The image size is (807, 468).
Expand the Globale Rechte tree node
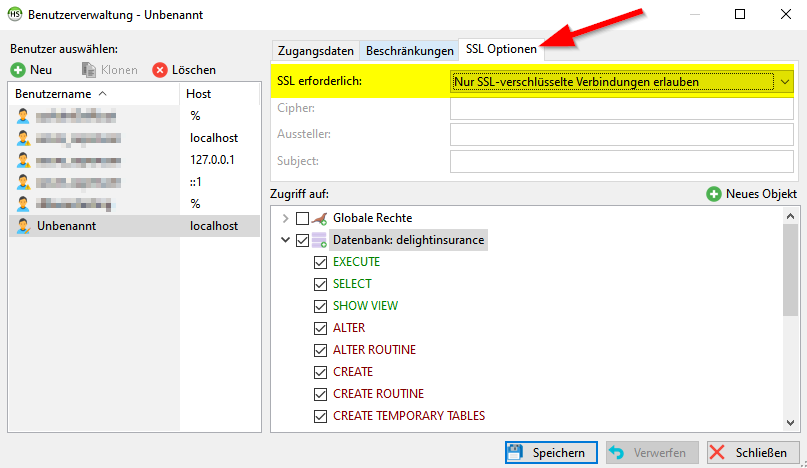click(286, 218)
